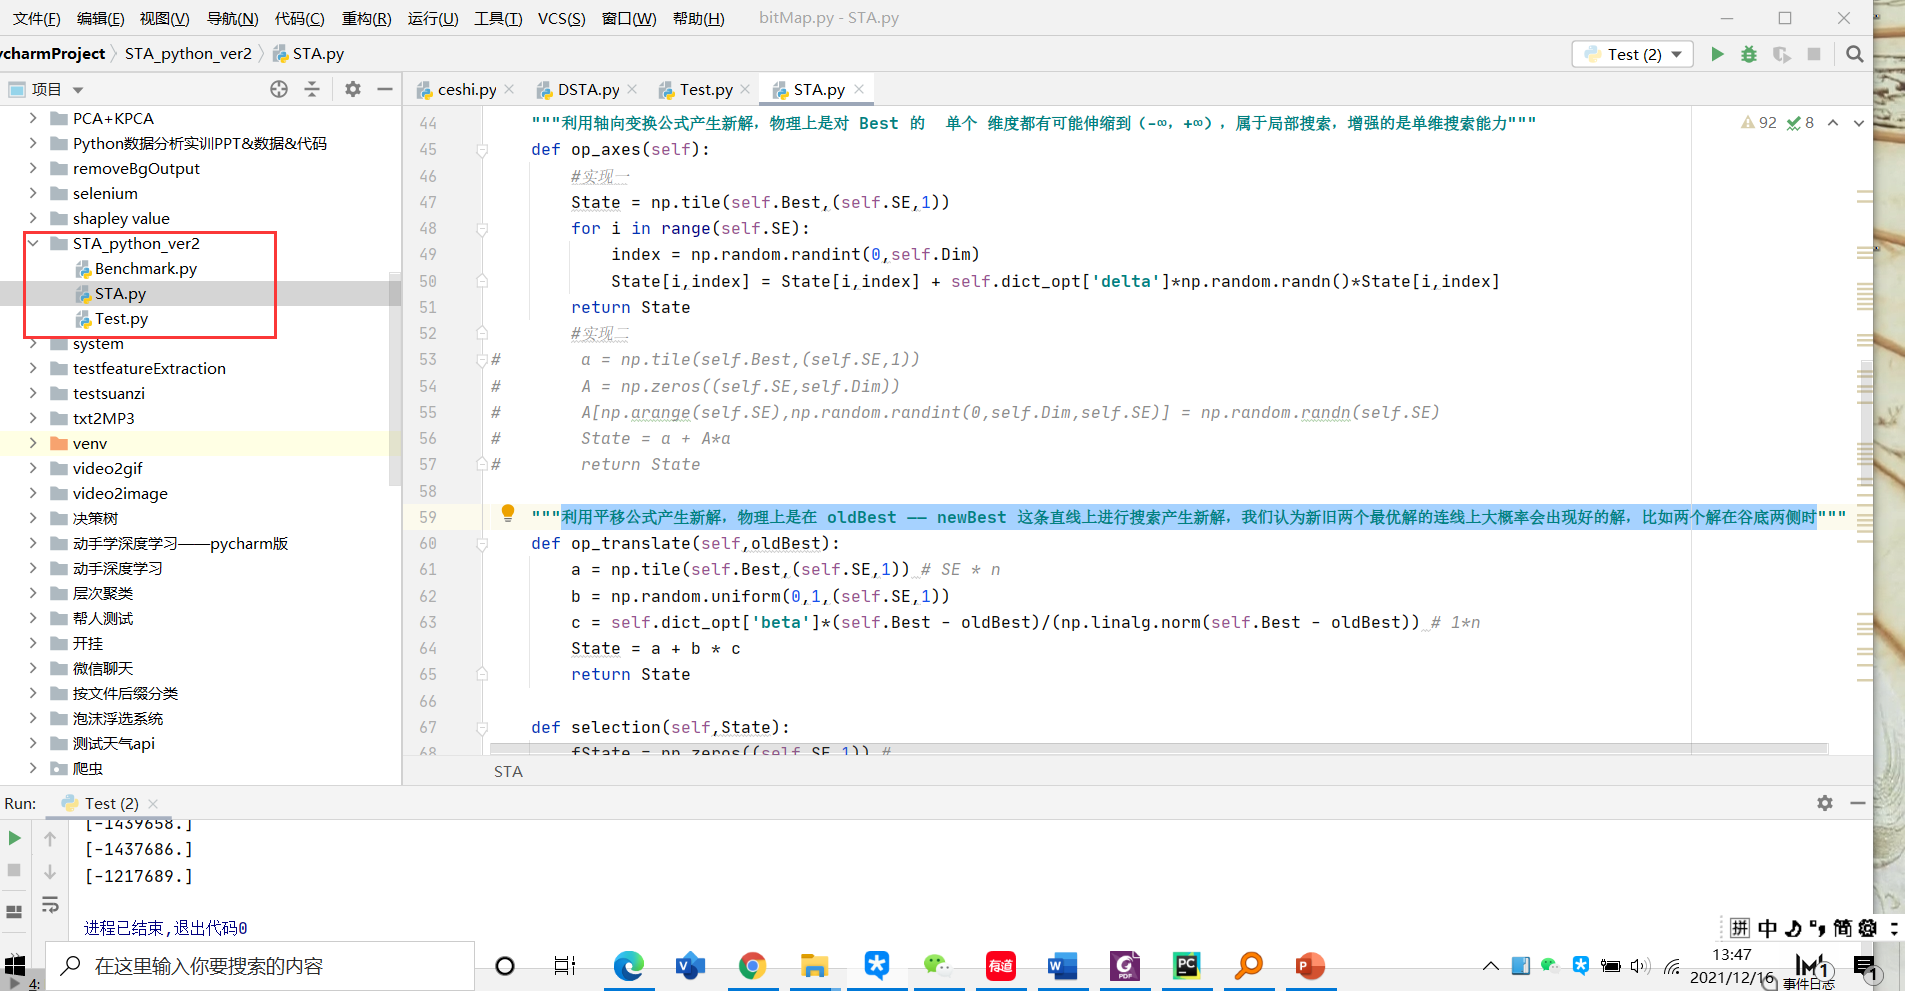Click project panel vertical scrollbar
The image size is (1905, 991).
pos(395,380)
